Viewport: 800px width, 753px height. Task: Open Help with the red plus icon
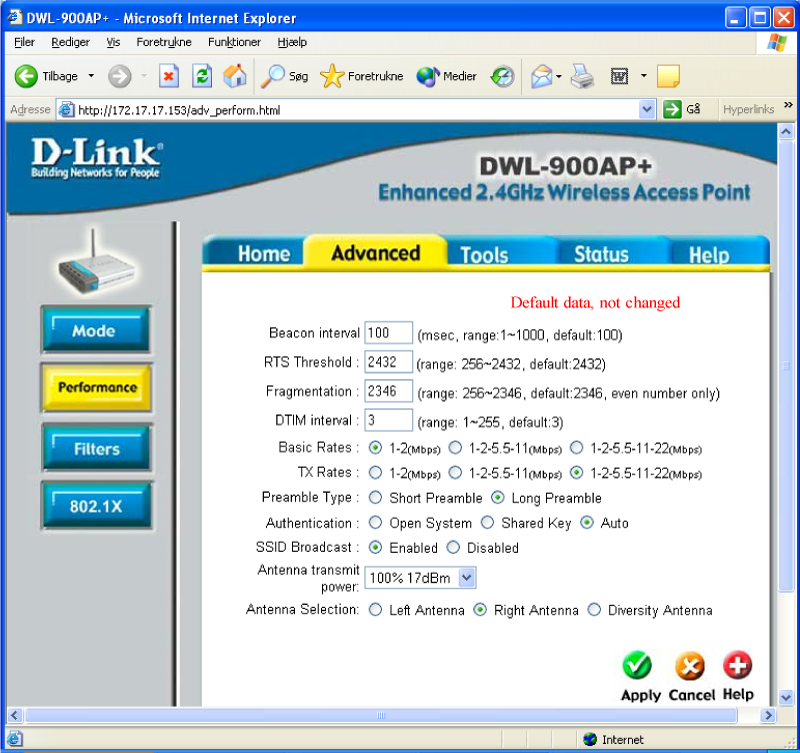coord(738,665)
